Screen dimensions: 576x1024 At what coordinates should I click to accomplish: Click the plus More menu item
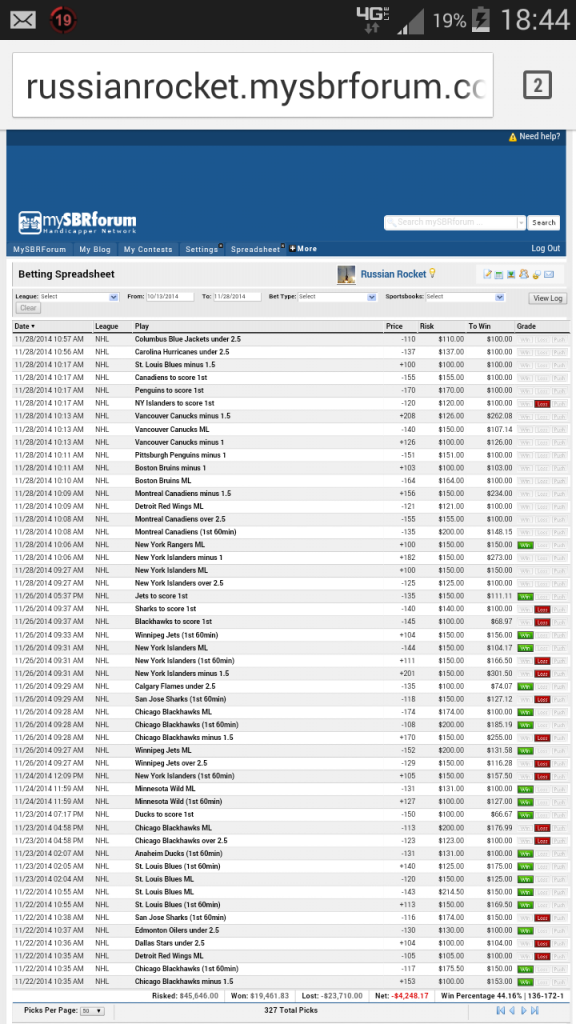(x=303, y=249)
